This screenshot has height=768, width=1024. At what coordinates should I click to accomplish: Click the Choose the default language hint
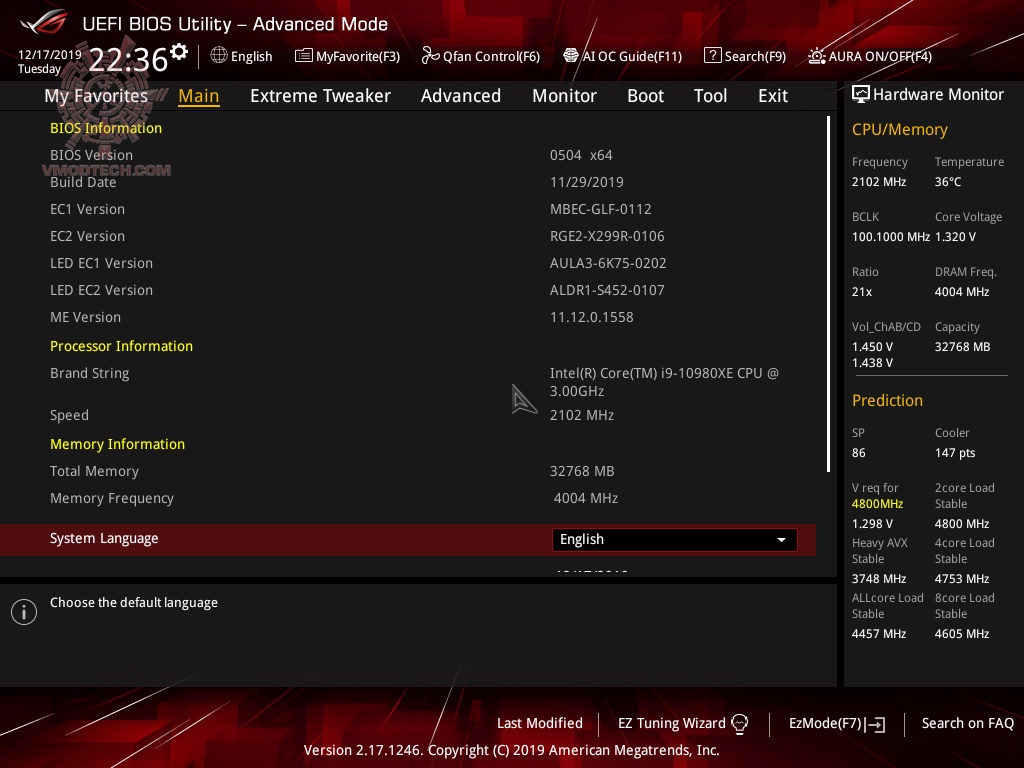click(x=134, y=603)
